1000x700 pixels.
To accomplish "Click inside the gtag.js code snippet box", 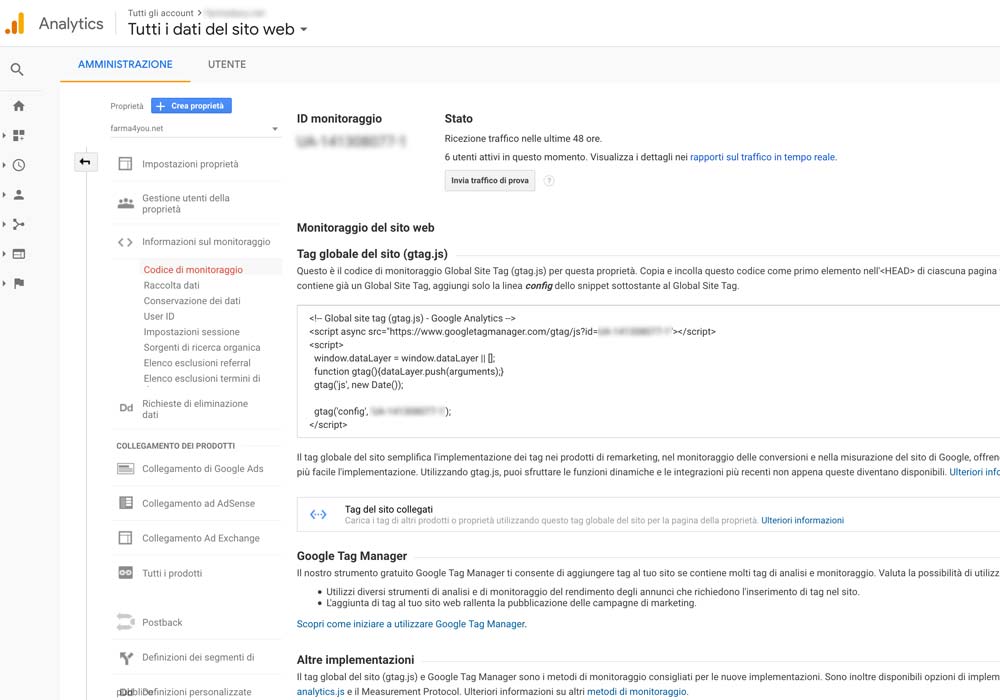I will pyautogui.click(x=648, y=371).
